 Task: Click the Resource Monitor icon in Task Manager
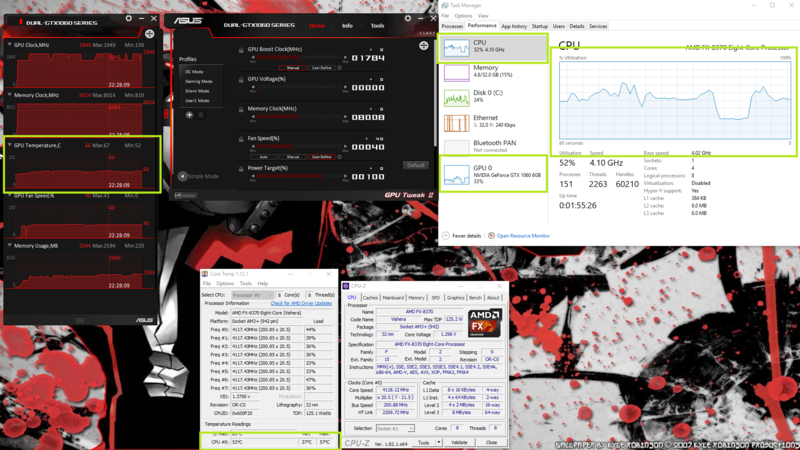(491, 236)
